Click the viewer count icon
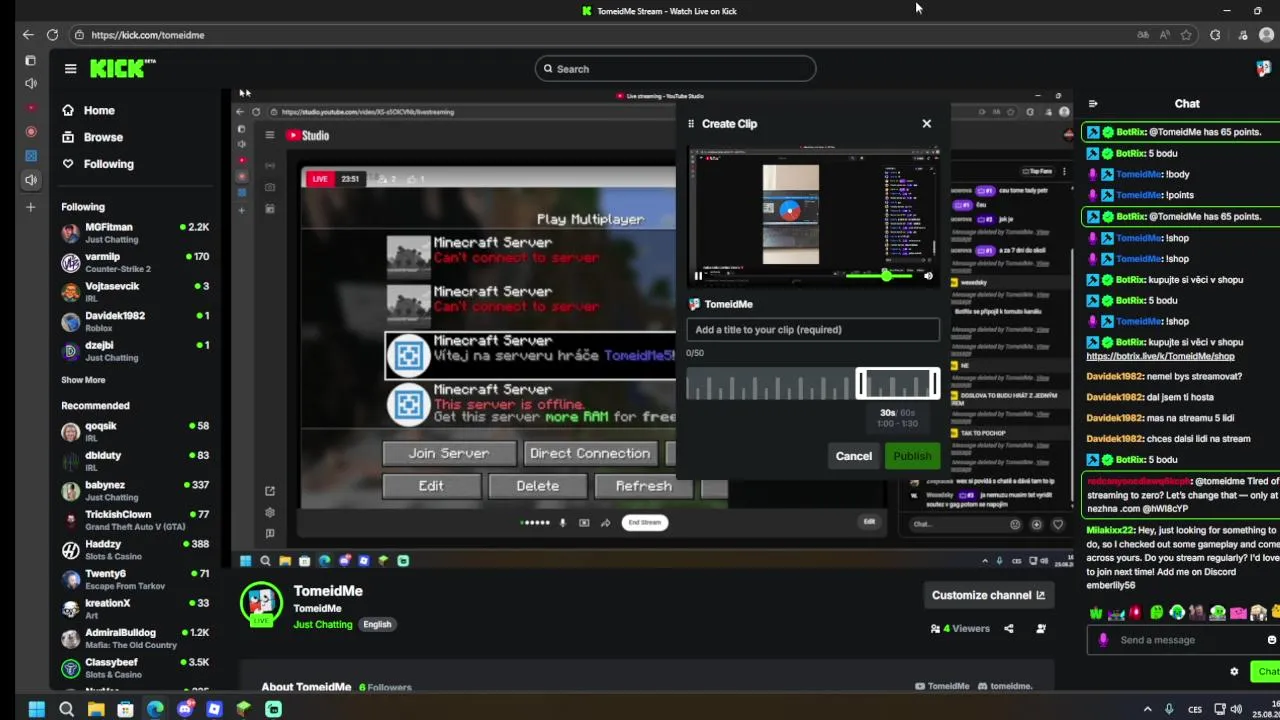 (935, 629)
